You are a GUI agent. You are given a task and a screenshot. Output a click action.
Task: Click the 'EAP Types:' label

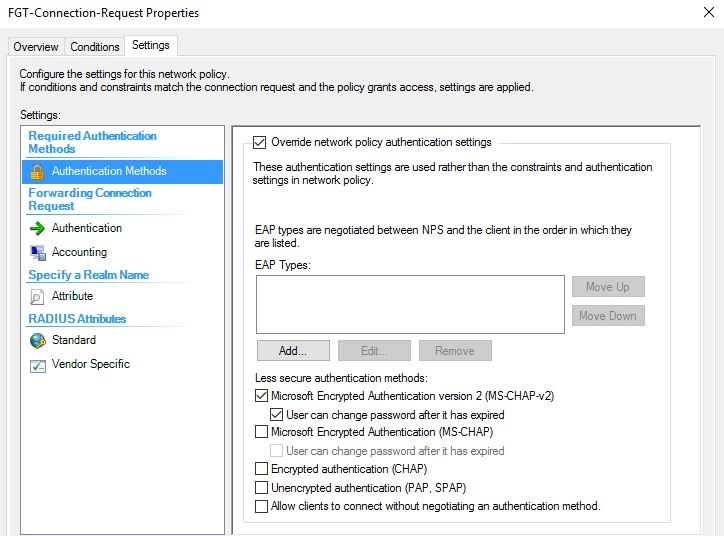[x=283, y=265]
